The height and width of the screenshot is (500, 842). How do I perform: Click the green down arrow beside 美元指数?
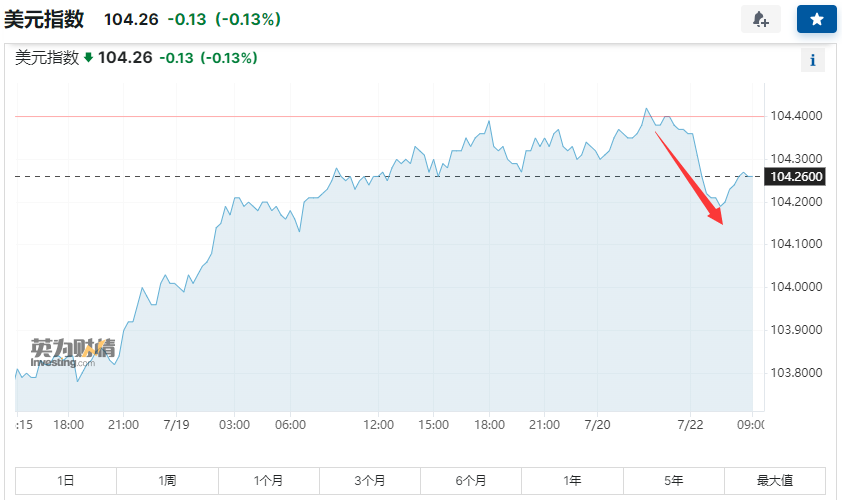click(88, 58)
